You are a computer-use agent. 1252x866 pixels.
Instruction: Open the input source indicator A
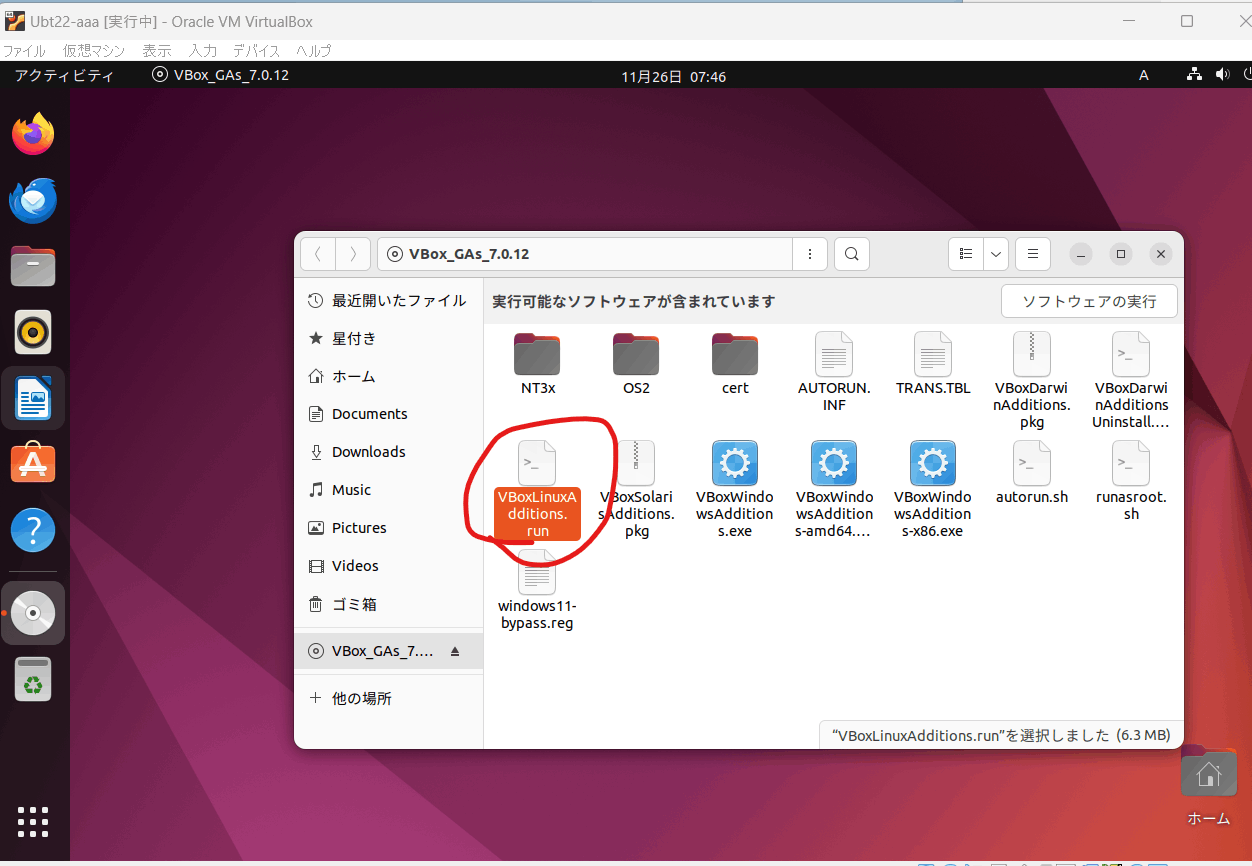(x=1144, y=75)
